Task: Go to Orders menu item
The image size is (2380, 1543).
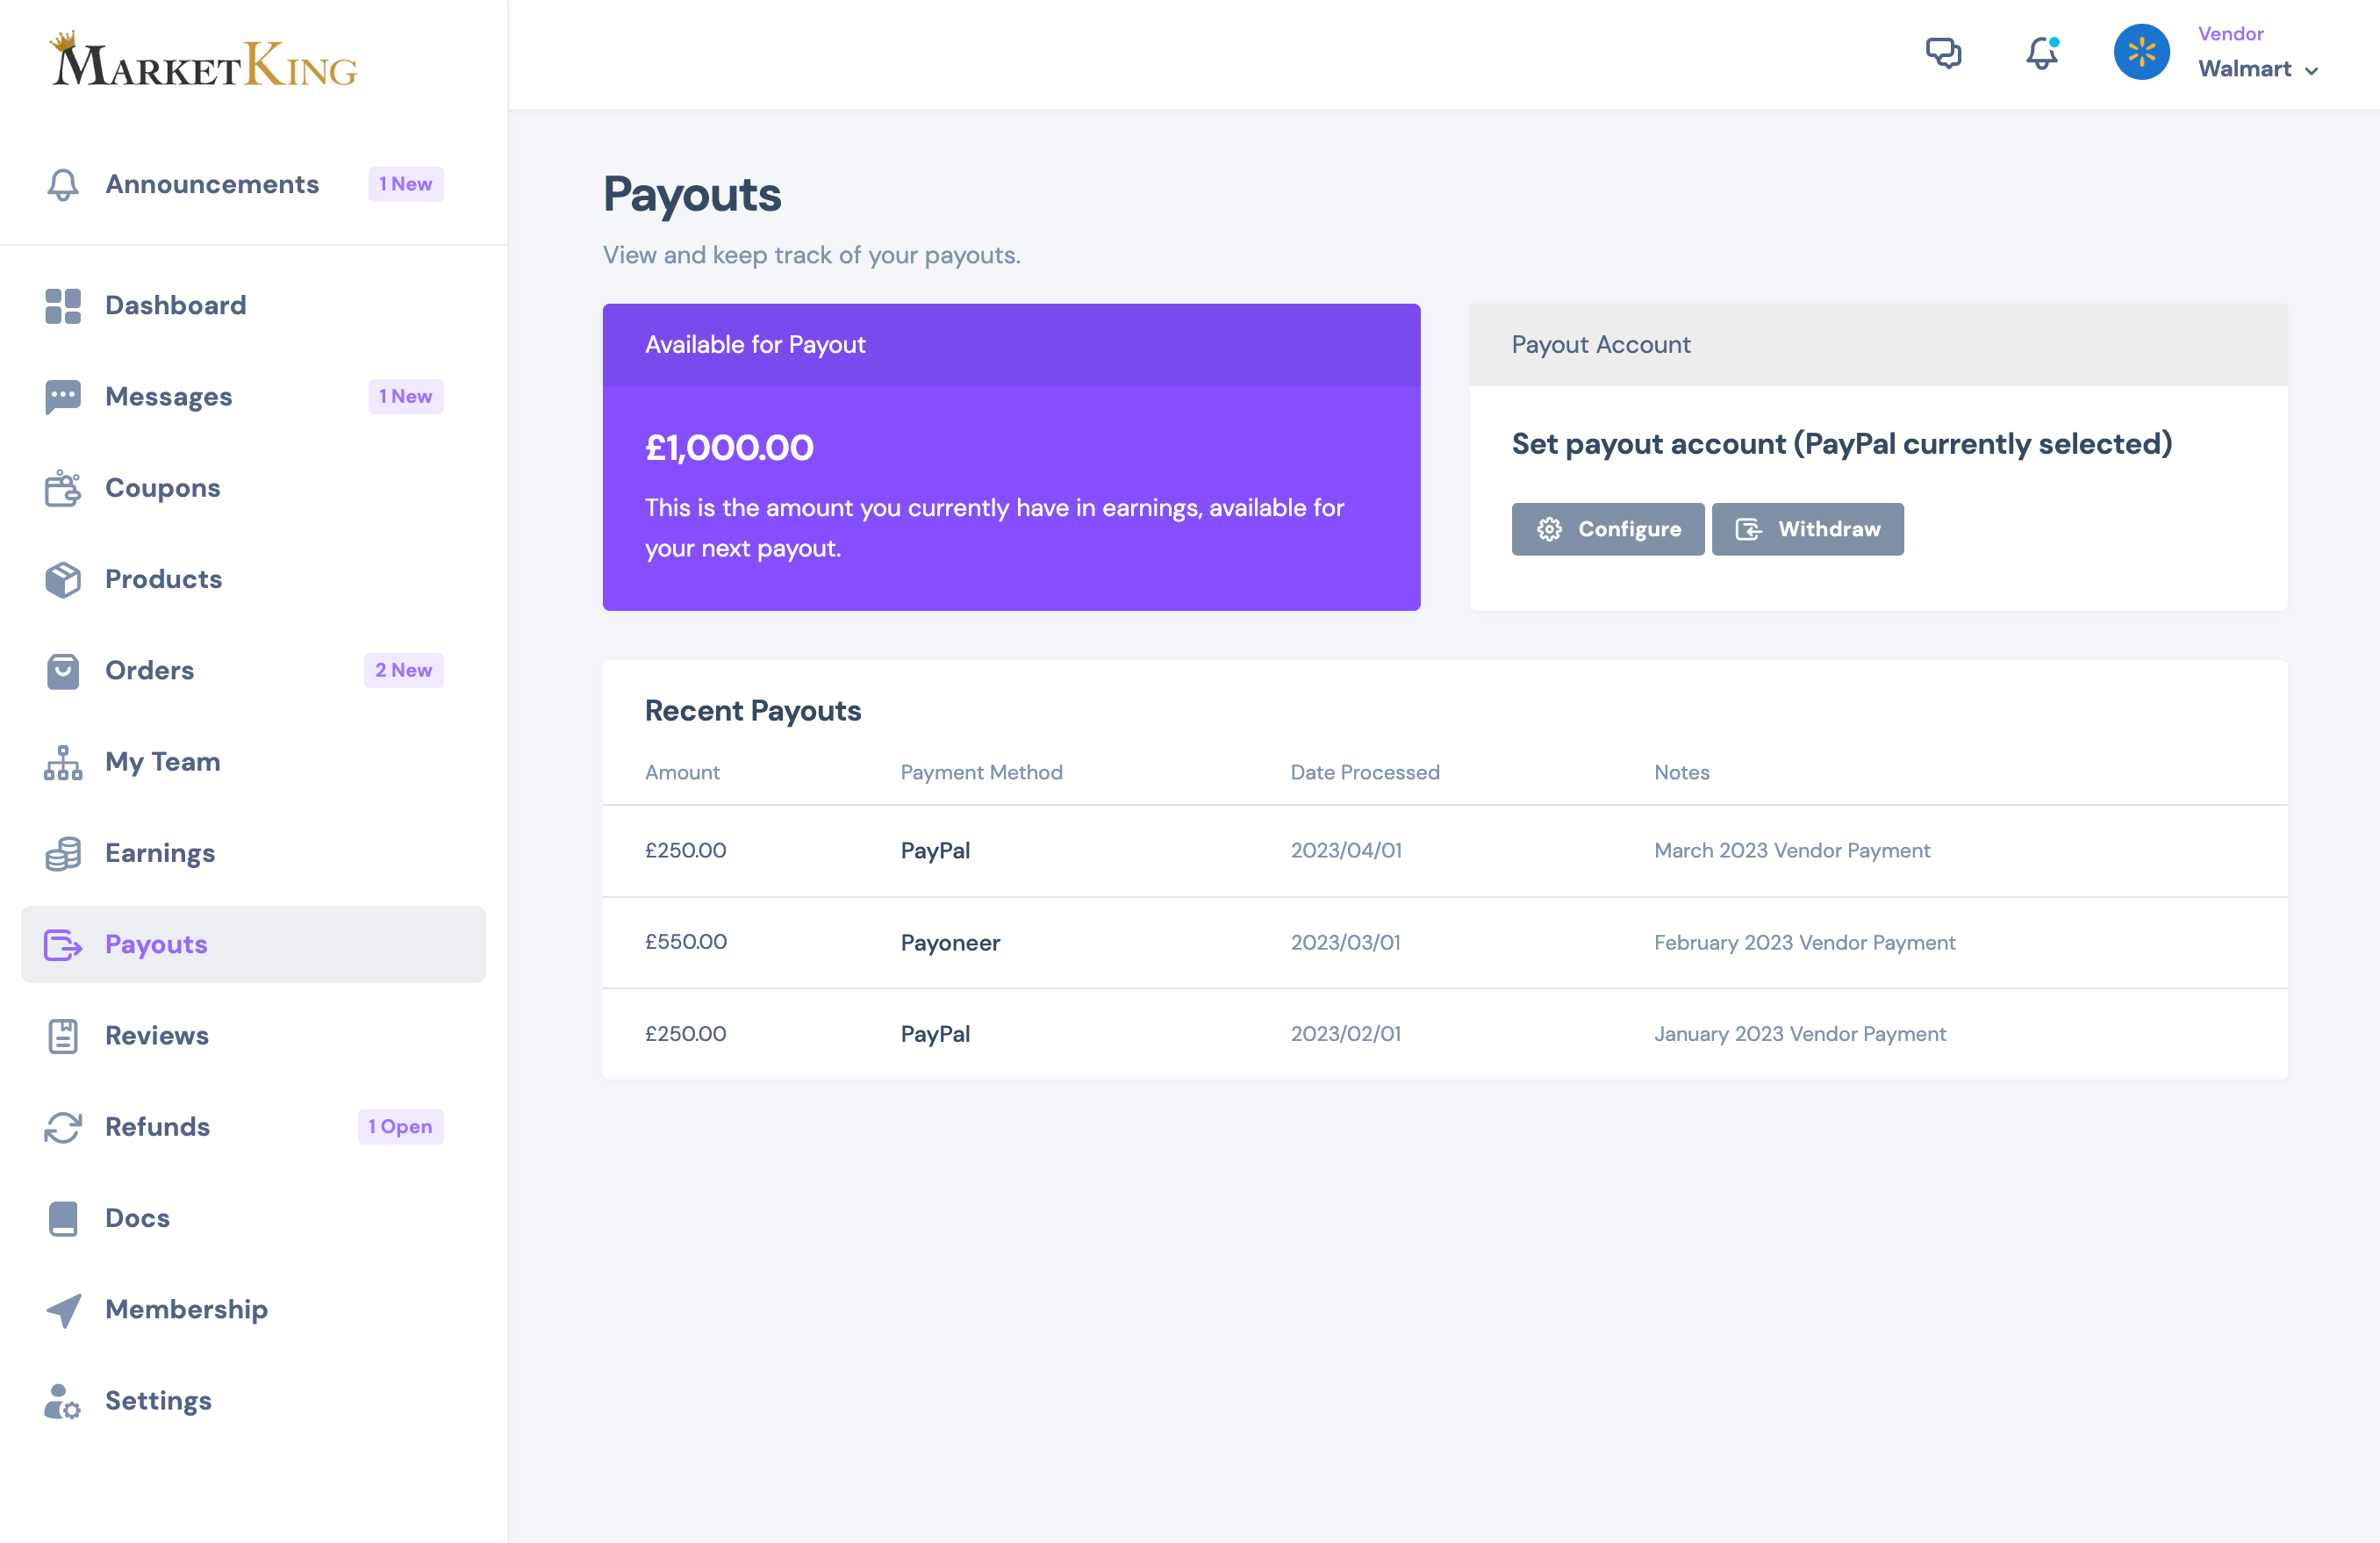Action: point(150,670)
